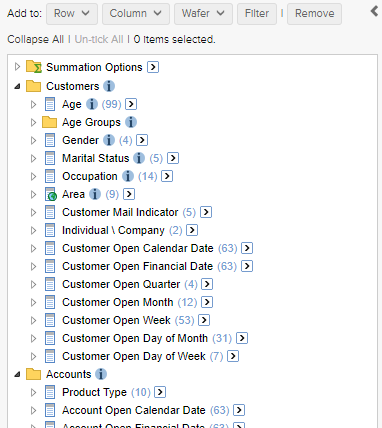Expand the Marital Status node
The image size is (382, 428).
tap(33, 158)
